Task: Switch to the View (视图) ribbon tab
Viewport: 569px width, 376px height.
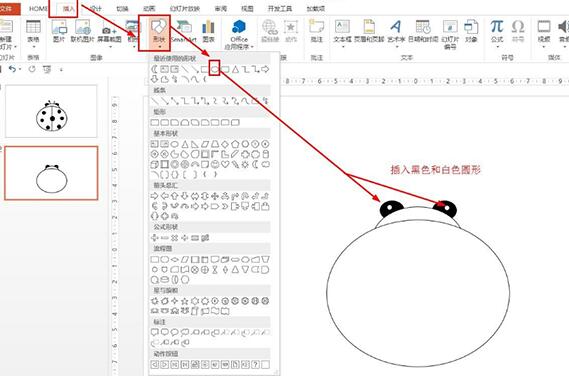Action: (x=247, y=8)
